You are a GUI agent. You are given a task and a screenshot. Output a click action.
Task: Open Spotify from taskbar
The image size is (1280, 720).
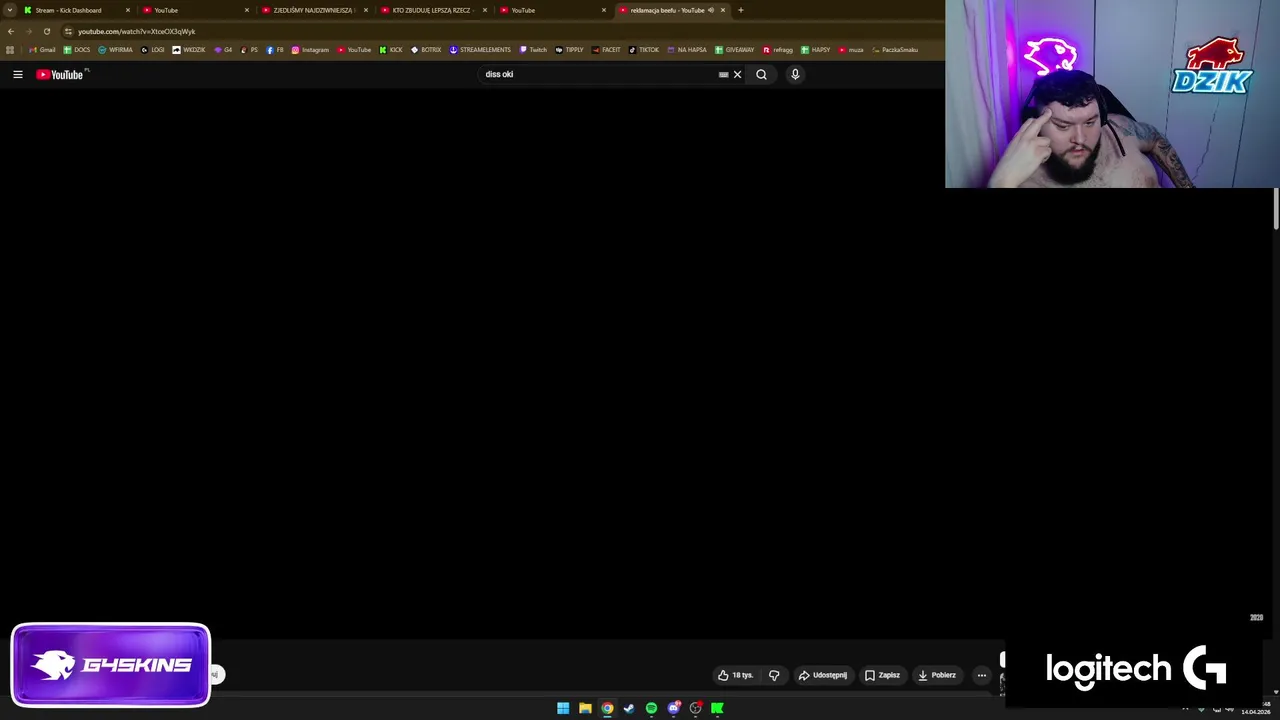coord(651,708)
